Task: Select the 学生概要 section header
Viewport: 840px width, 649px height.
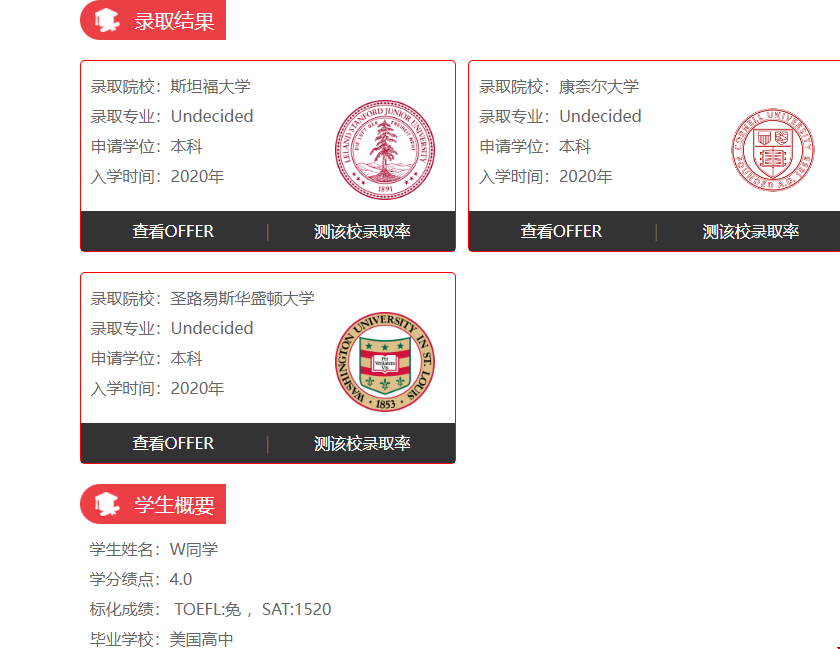Action: click(153, 504)
